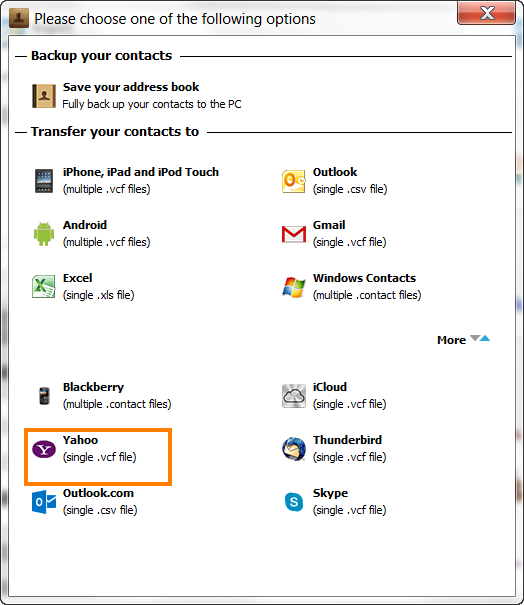Choose the Thunderbird mail icon
The image size is (524, 605).
pyautogui.click(x=294, y=449)
